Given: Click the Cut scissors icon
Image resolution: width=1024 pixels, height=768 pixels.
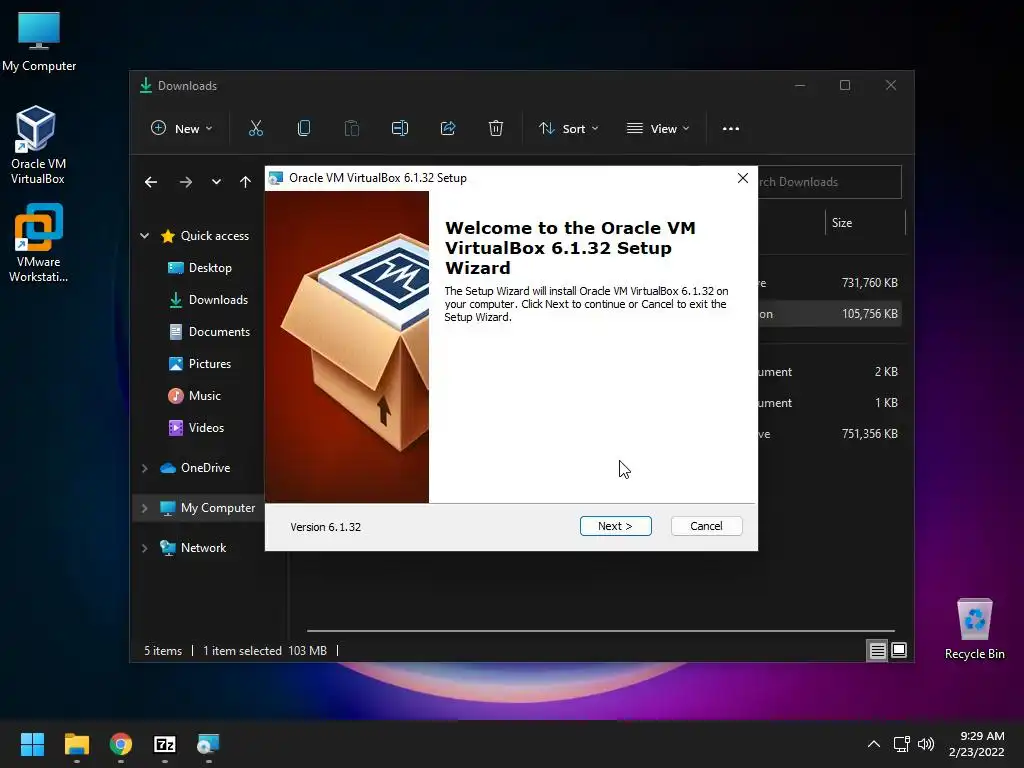Looking at the screenshot, I should pos(256,129).
